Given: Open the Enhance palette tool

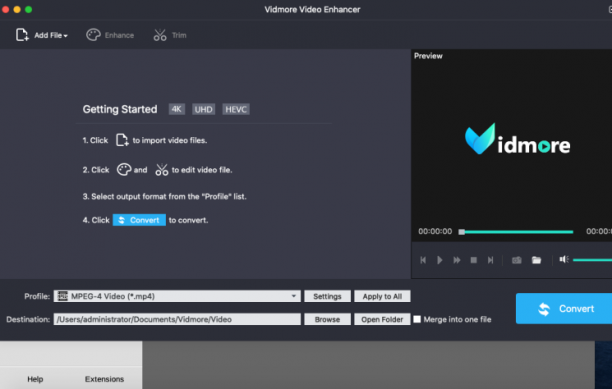Looking at the screenshot, I should tap(110, 35).
